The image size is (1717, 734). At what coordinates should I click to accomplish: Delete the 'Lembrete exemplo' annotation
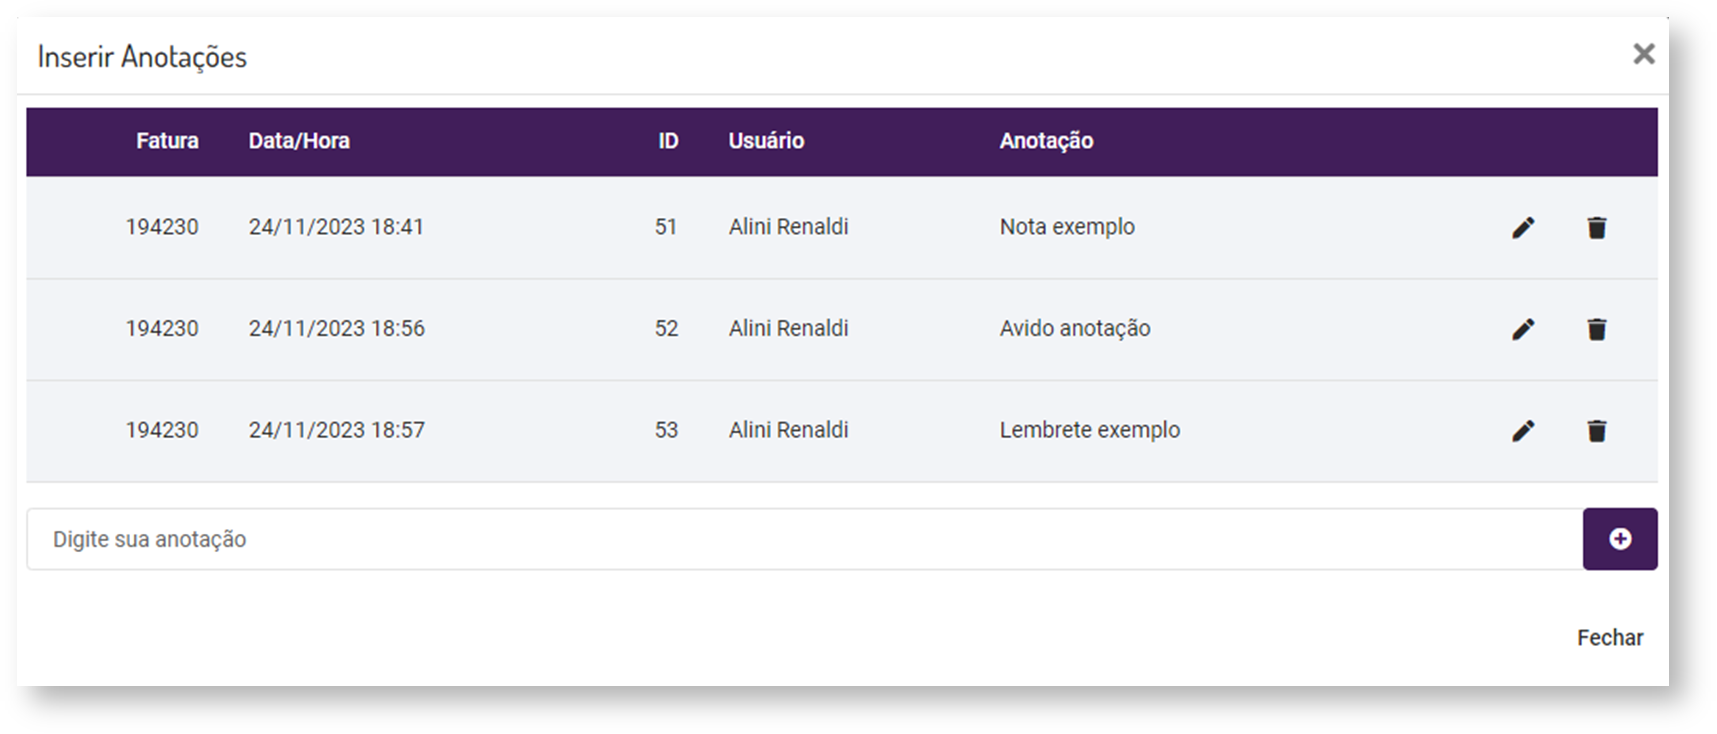[x=1597, y=431]
